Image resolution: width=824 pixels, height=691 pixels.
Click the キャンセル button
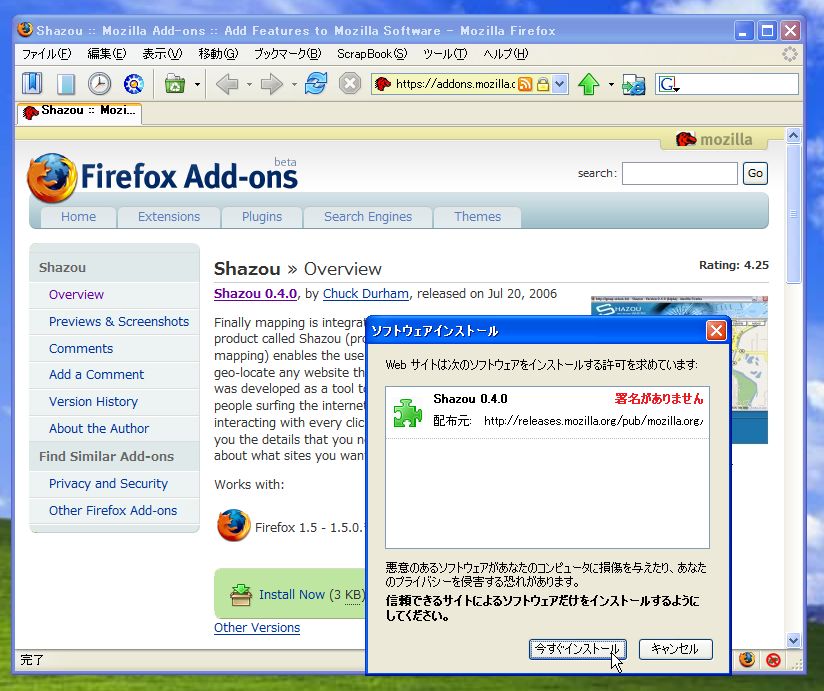675,649
